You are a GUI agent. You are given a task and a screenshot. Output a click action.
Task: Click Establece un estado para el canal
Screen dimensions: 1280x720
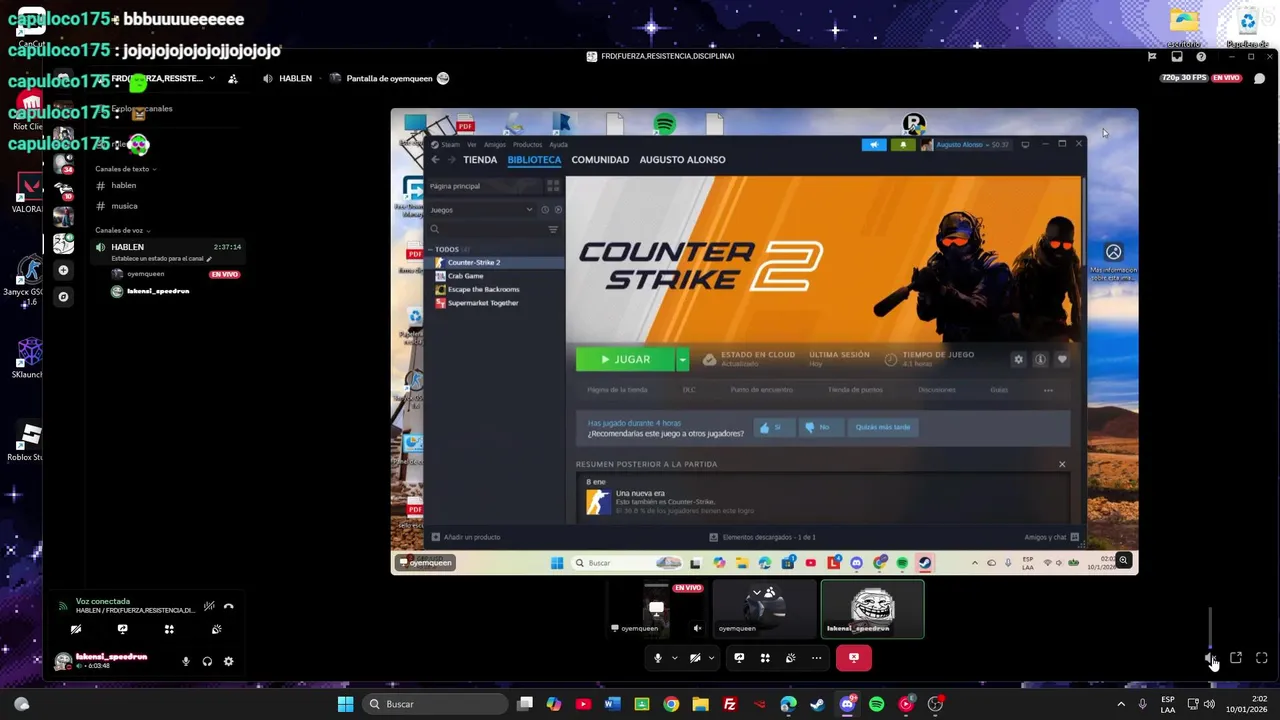click(158, 258)
